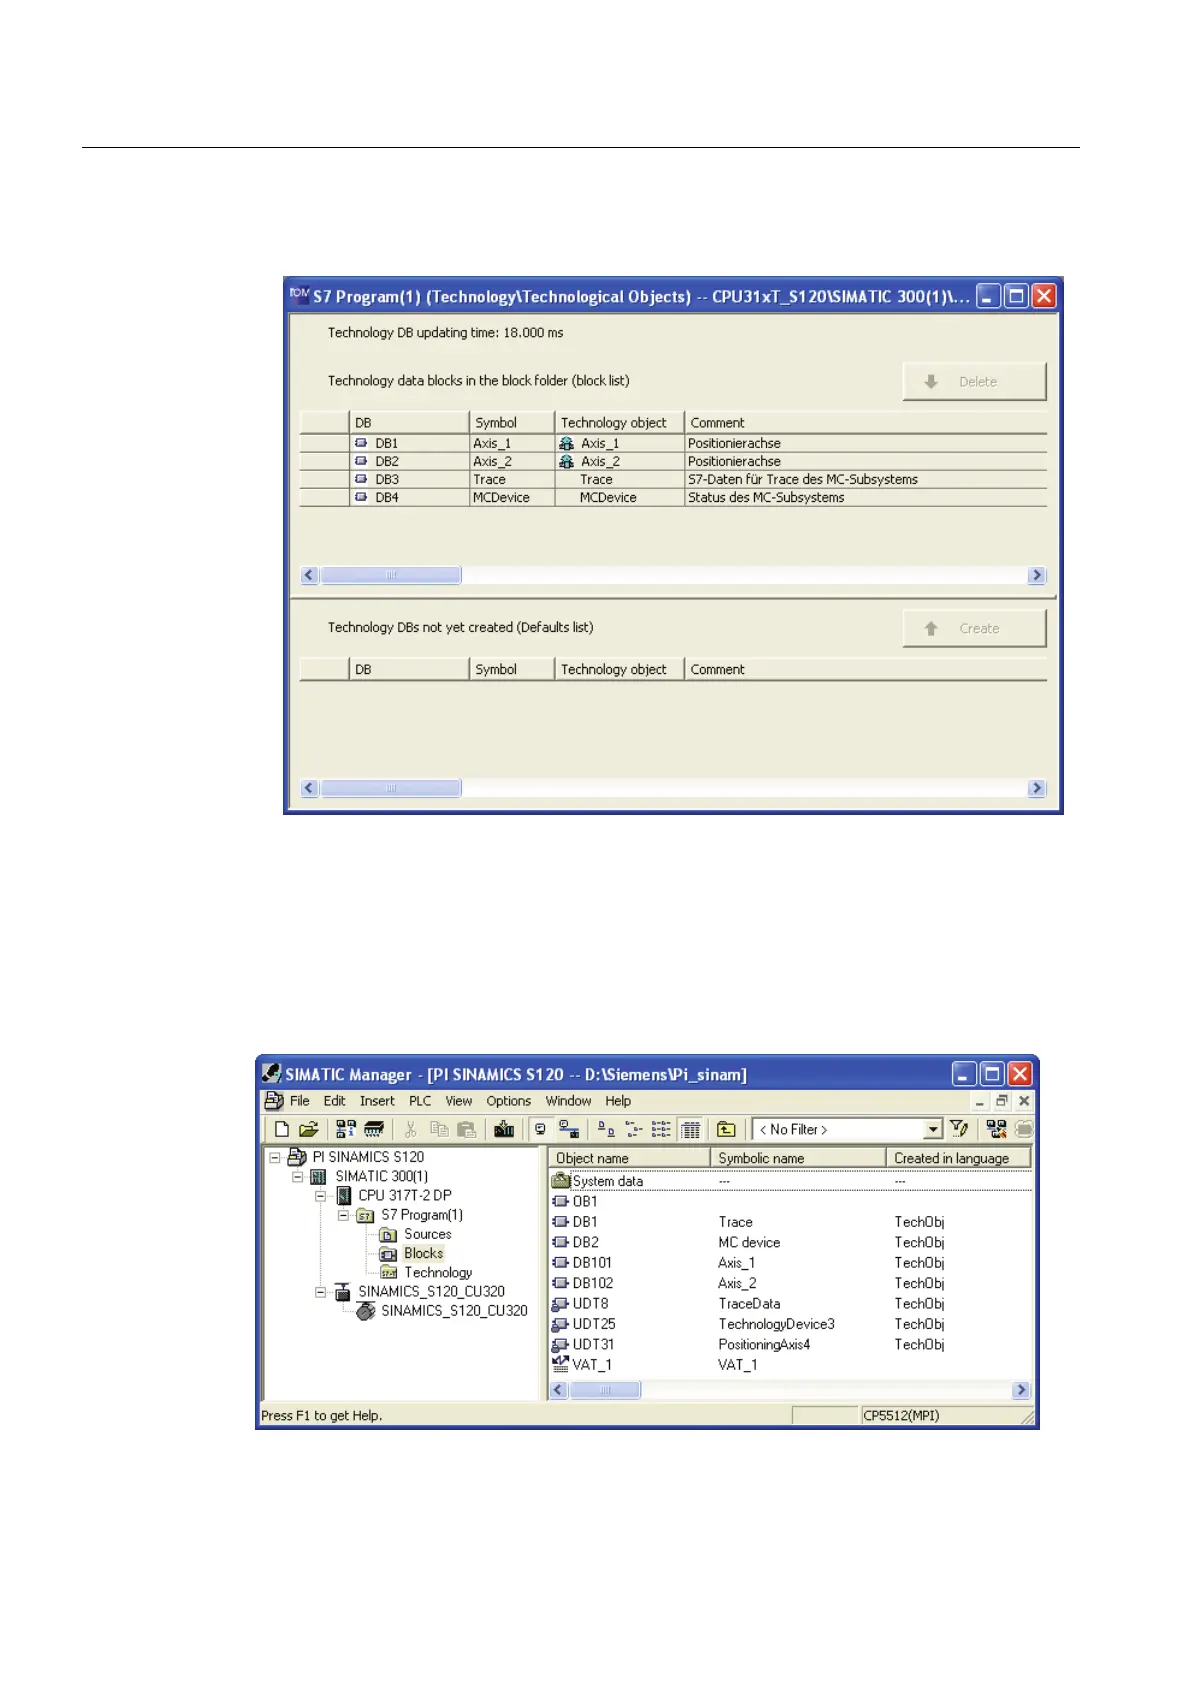Click the Delete button in Technological Objects
Screen dimensions: 1190x1684
pos(974,382)
